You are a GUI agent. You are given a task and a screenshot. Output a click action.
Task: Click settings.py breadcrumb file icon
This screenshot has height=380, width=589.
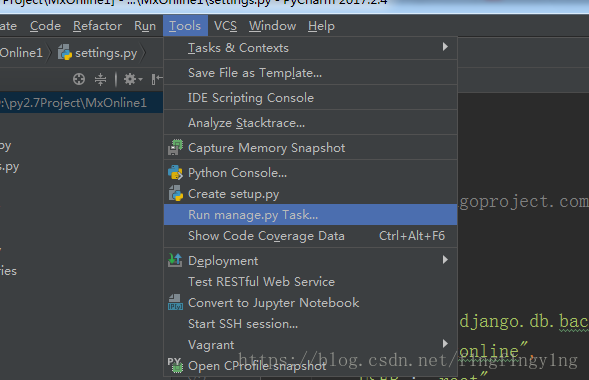65,53
